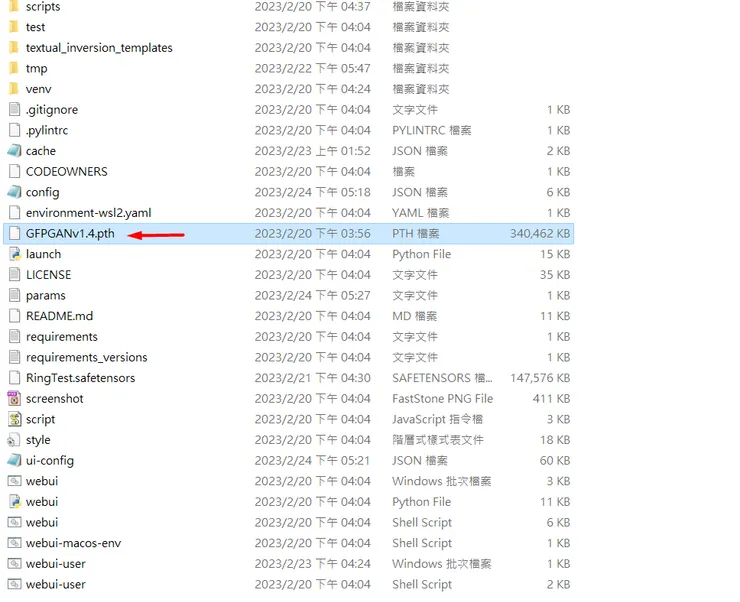Image resolution: width=740 pixels, height=602 pixels.
Task: Click the screenshot FastStone PNG icon
Action: coord(14,399)
